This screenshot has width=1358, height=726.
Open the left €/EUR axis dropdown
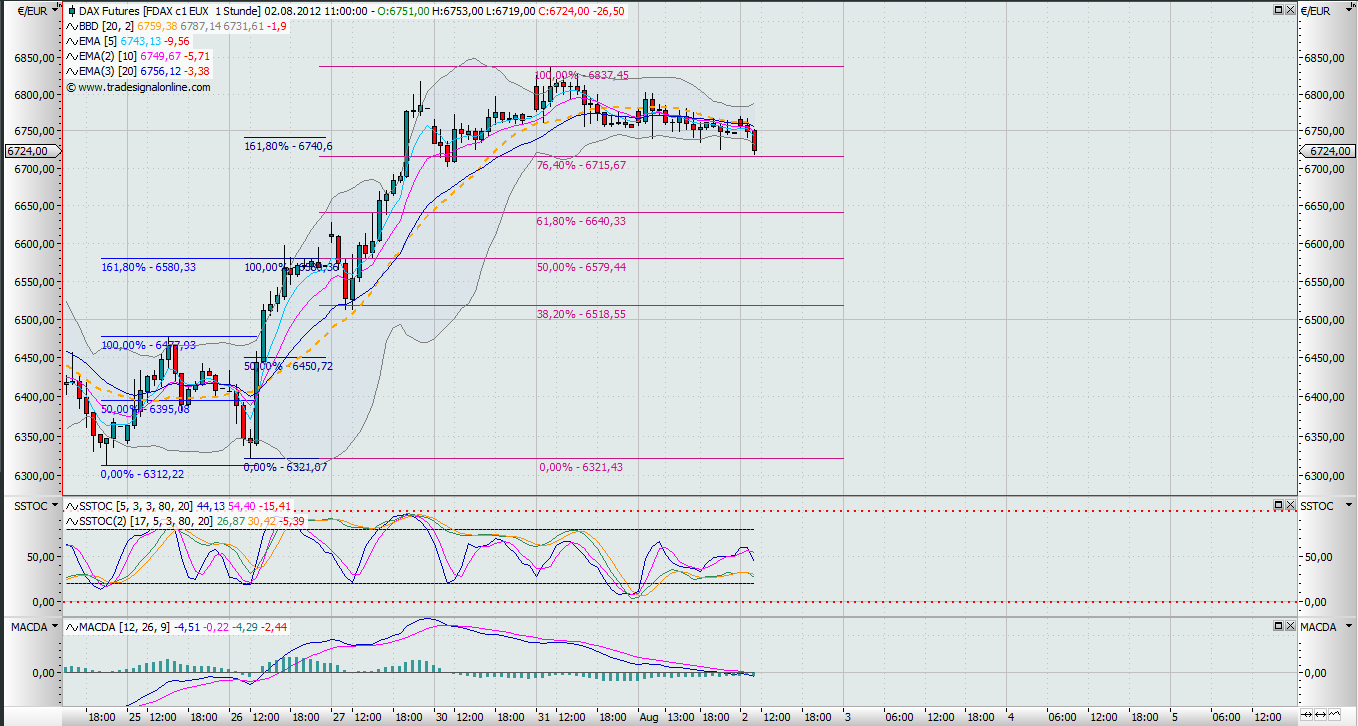click(53, 10)
